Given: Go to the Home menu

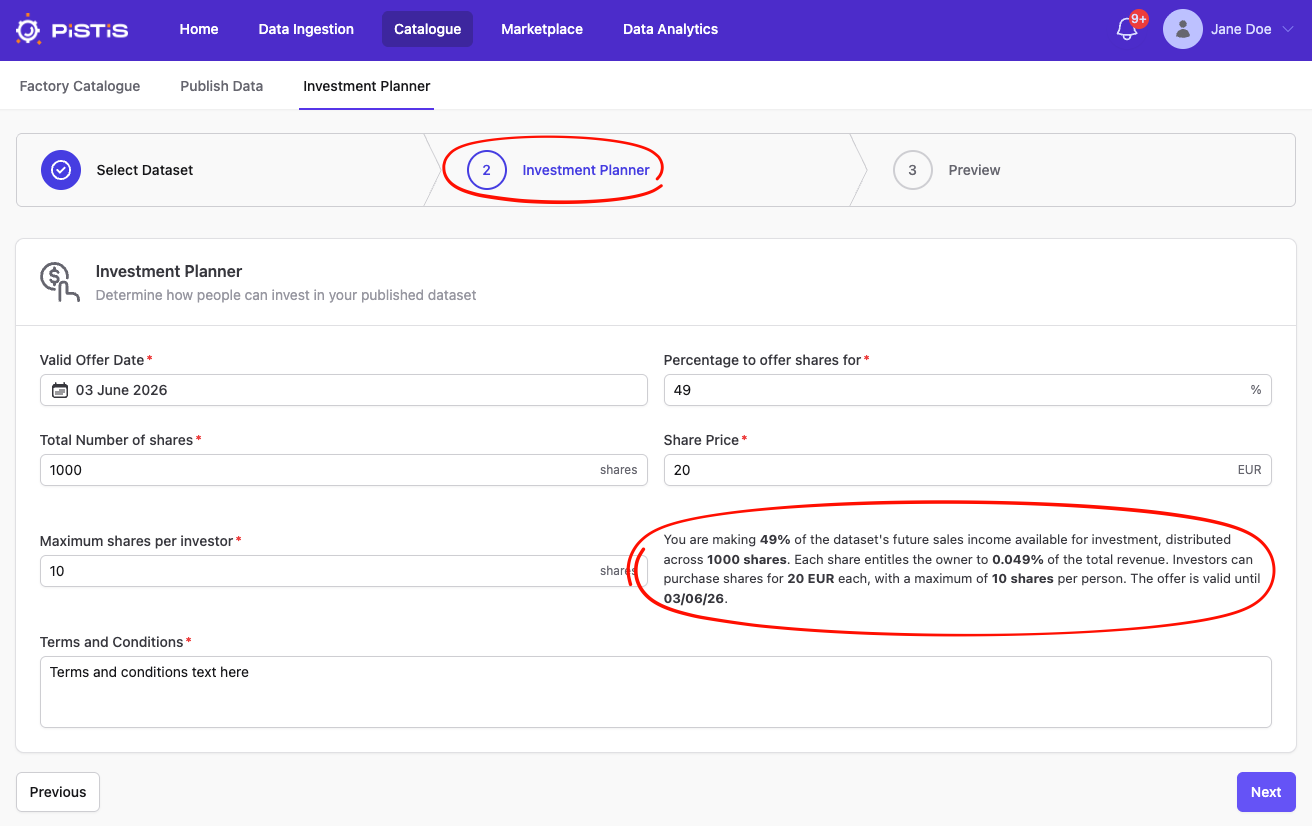Looking at the screenshot, I should [x=199, y=29].
